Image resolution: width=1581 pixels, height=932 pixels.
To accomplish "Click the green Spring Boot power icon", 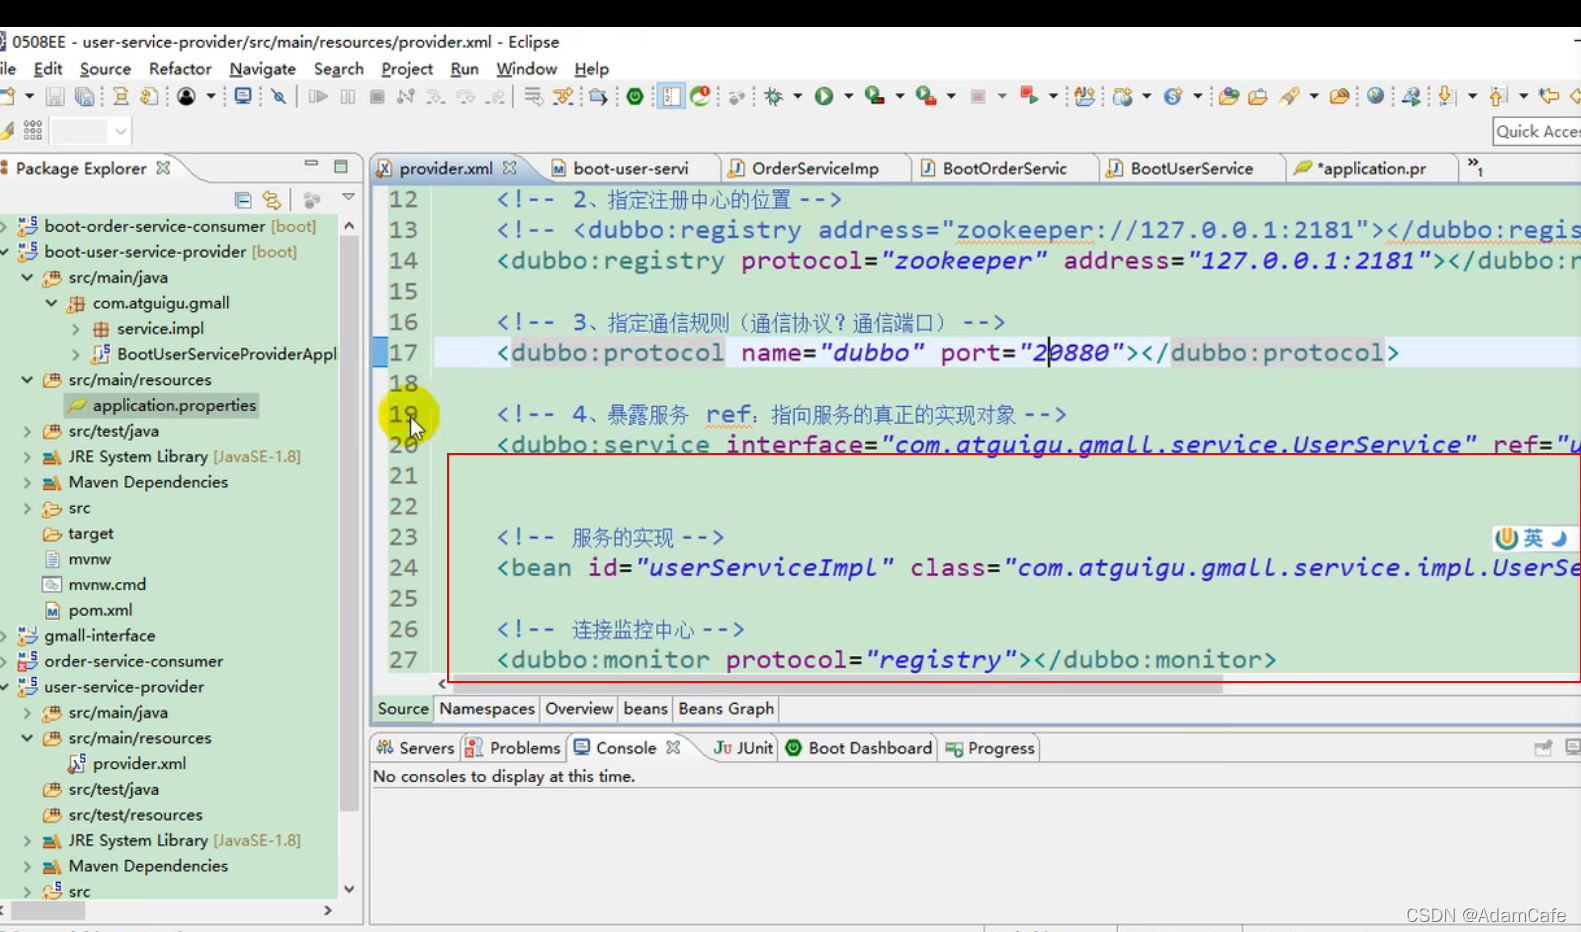I will click(x=634, y=97).
